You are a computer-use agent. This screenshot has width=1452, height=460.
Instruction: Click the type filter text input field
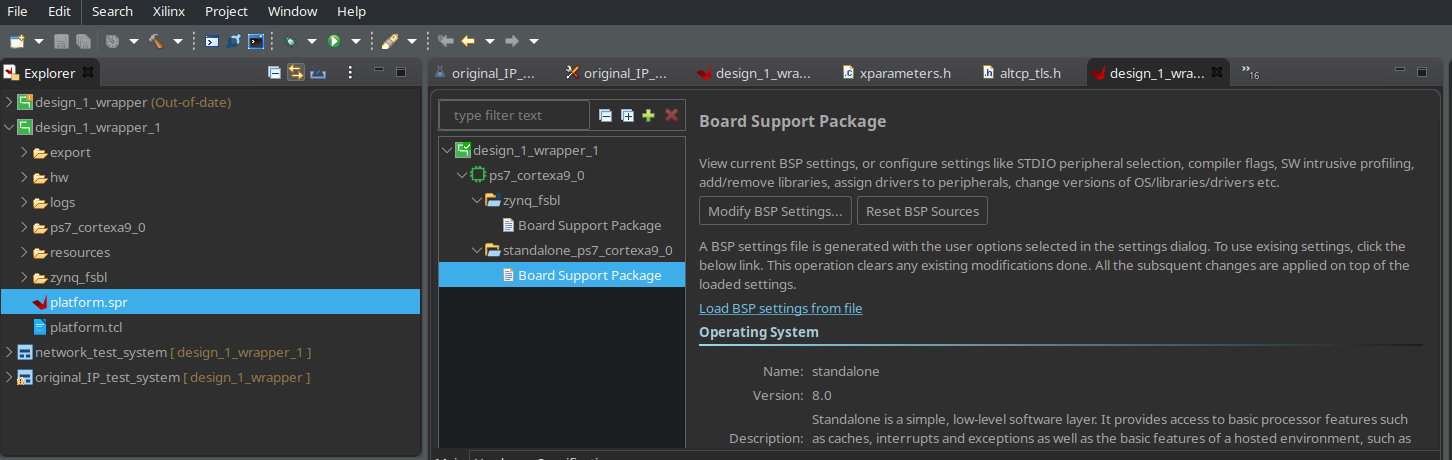(x=514, y=115)
